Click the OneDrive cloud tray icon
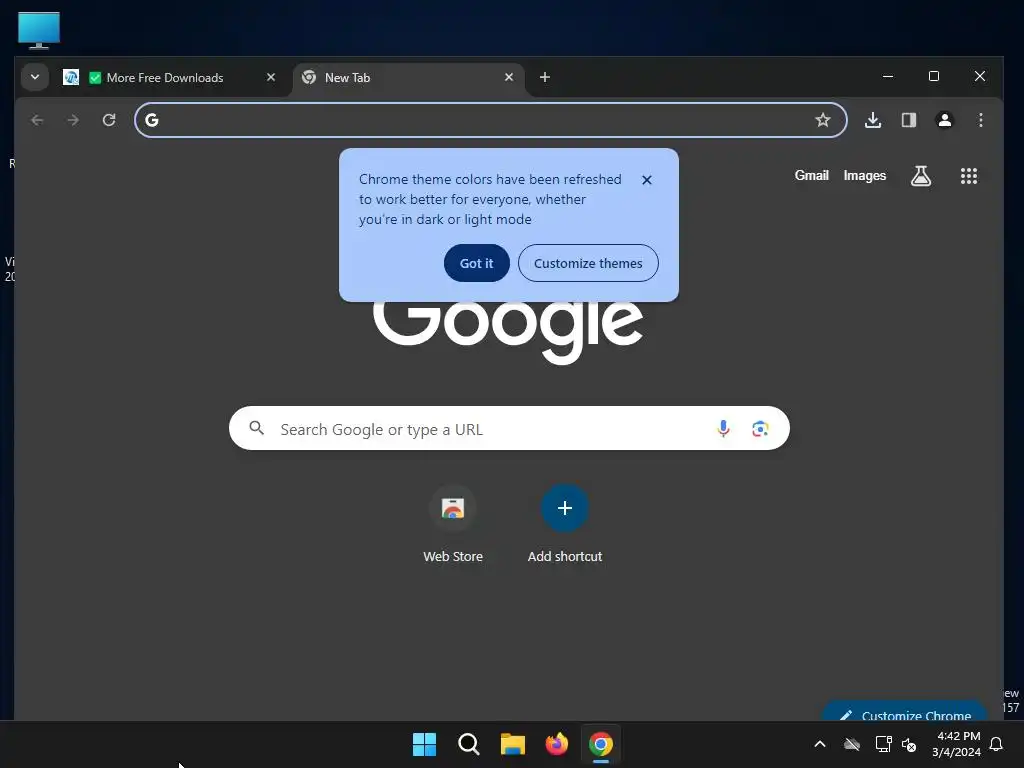This screenshot has height=768, width=1024. [x=852, y=744]
